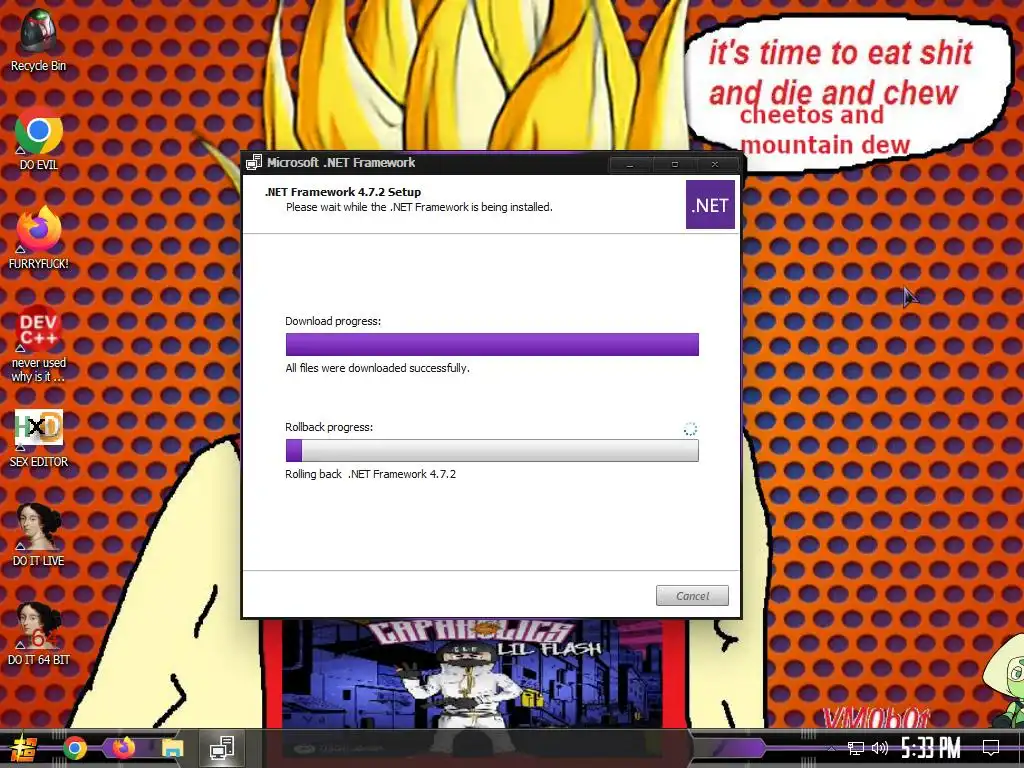
Task: Click the rollback progress bar
Action: point(492,451)
